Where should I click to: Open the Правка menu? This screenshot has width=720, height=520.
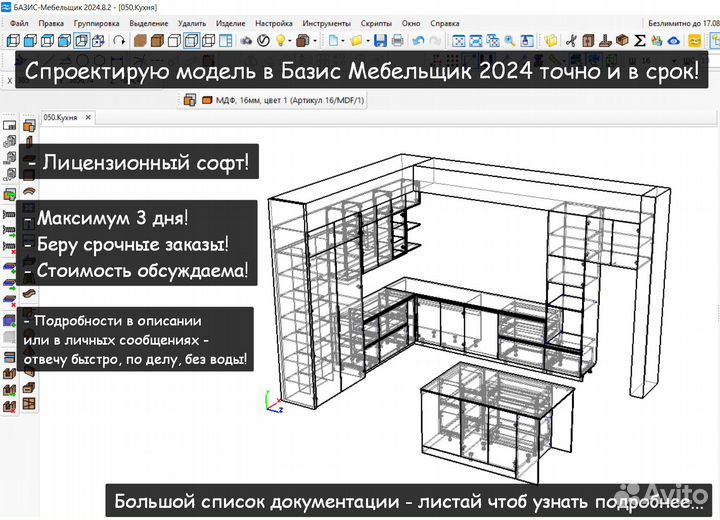pos(51,23)
